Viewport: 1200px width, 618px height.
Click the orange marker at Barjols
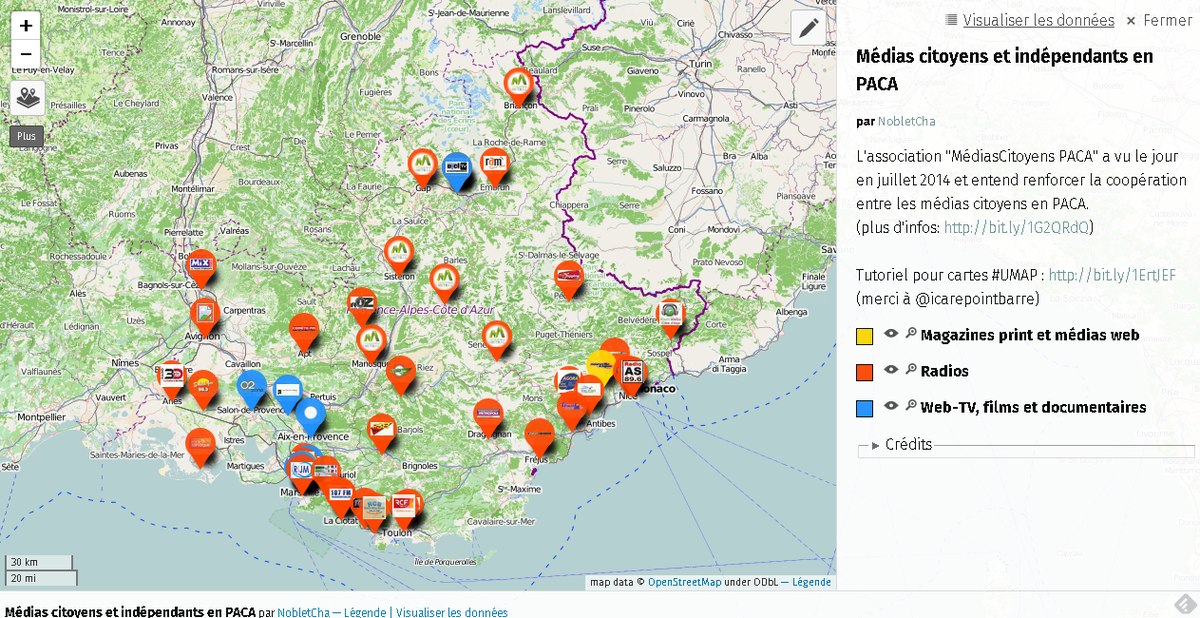(x=381, y=433)
